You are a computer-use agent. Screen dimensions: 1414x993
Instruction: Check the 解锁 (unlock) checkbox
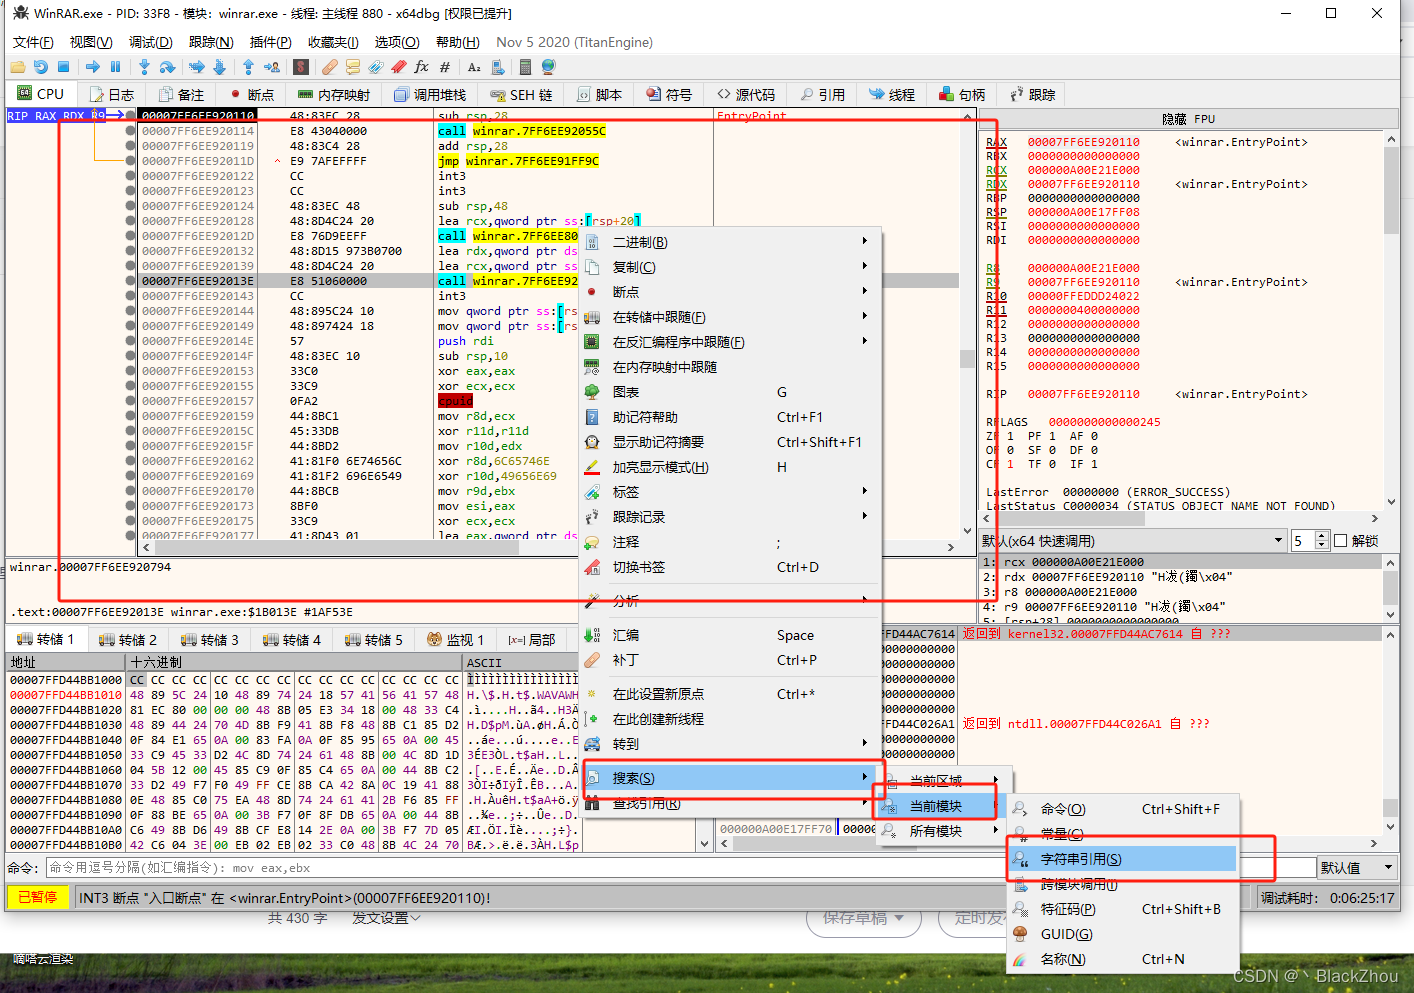pos(1341,541)
